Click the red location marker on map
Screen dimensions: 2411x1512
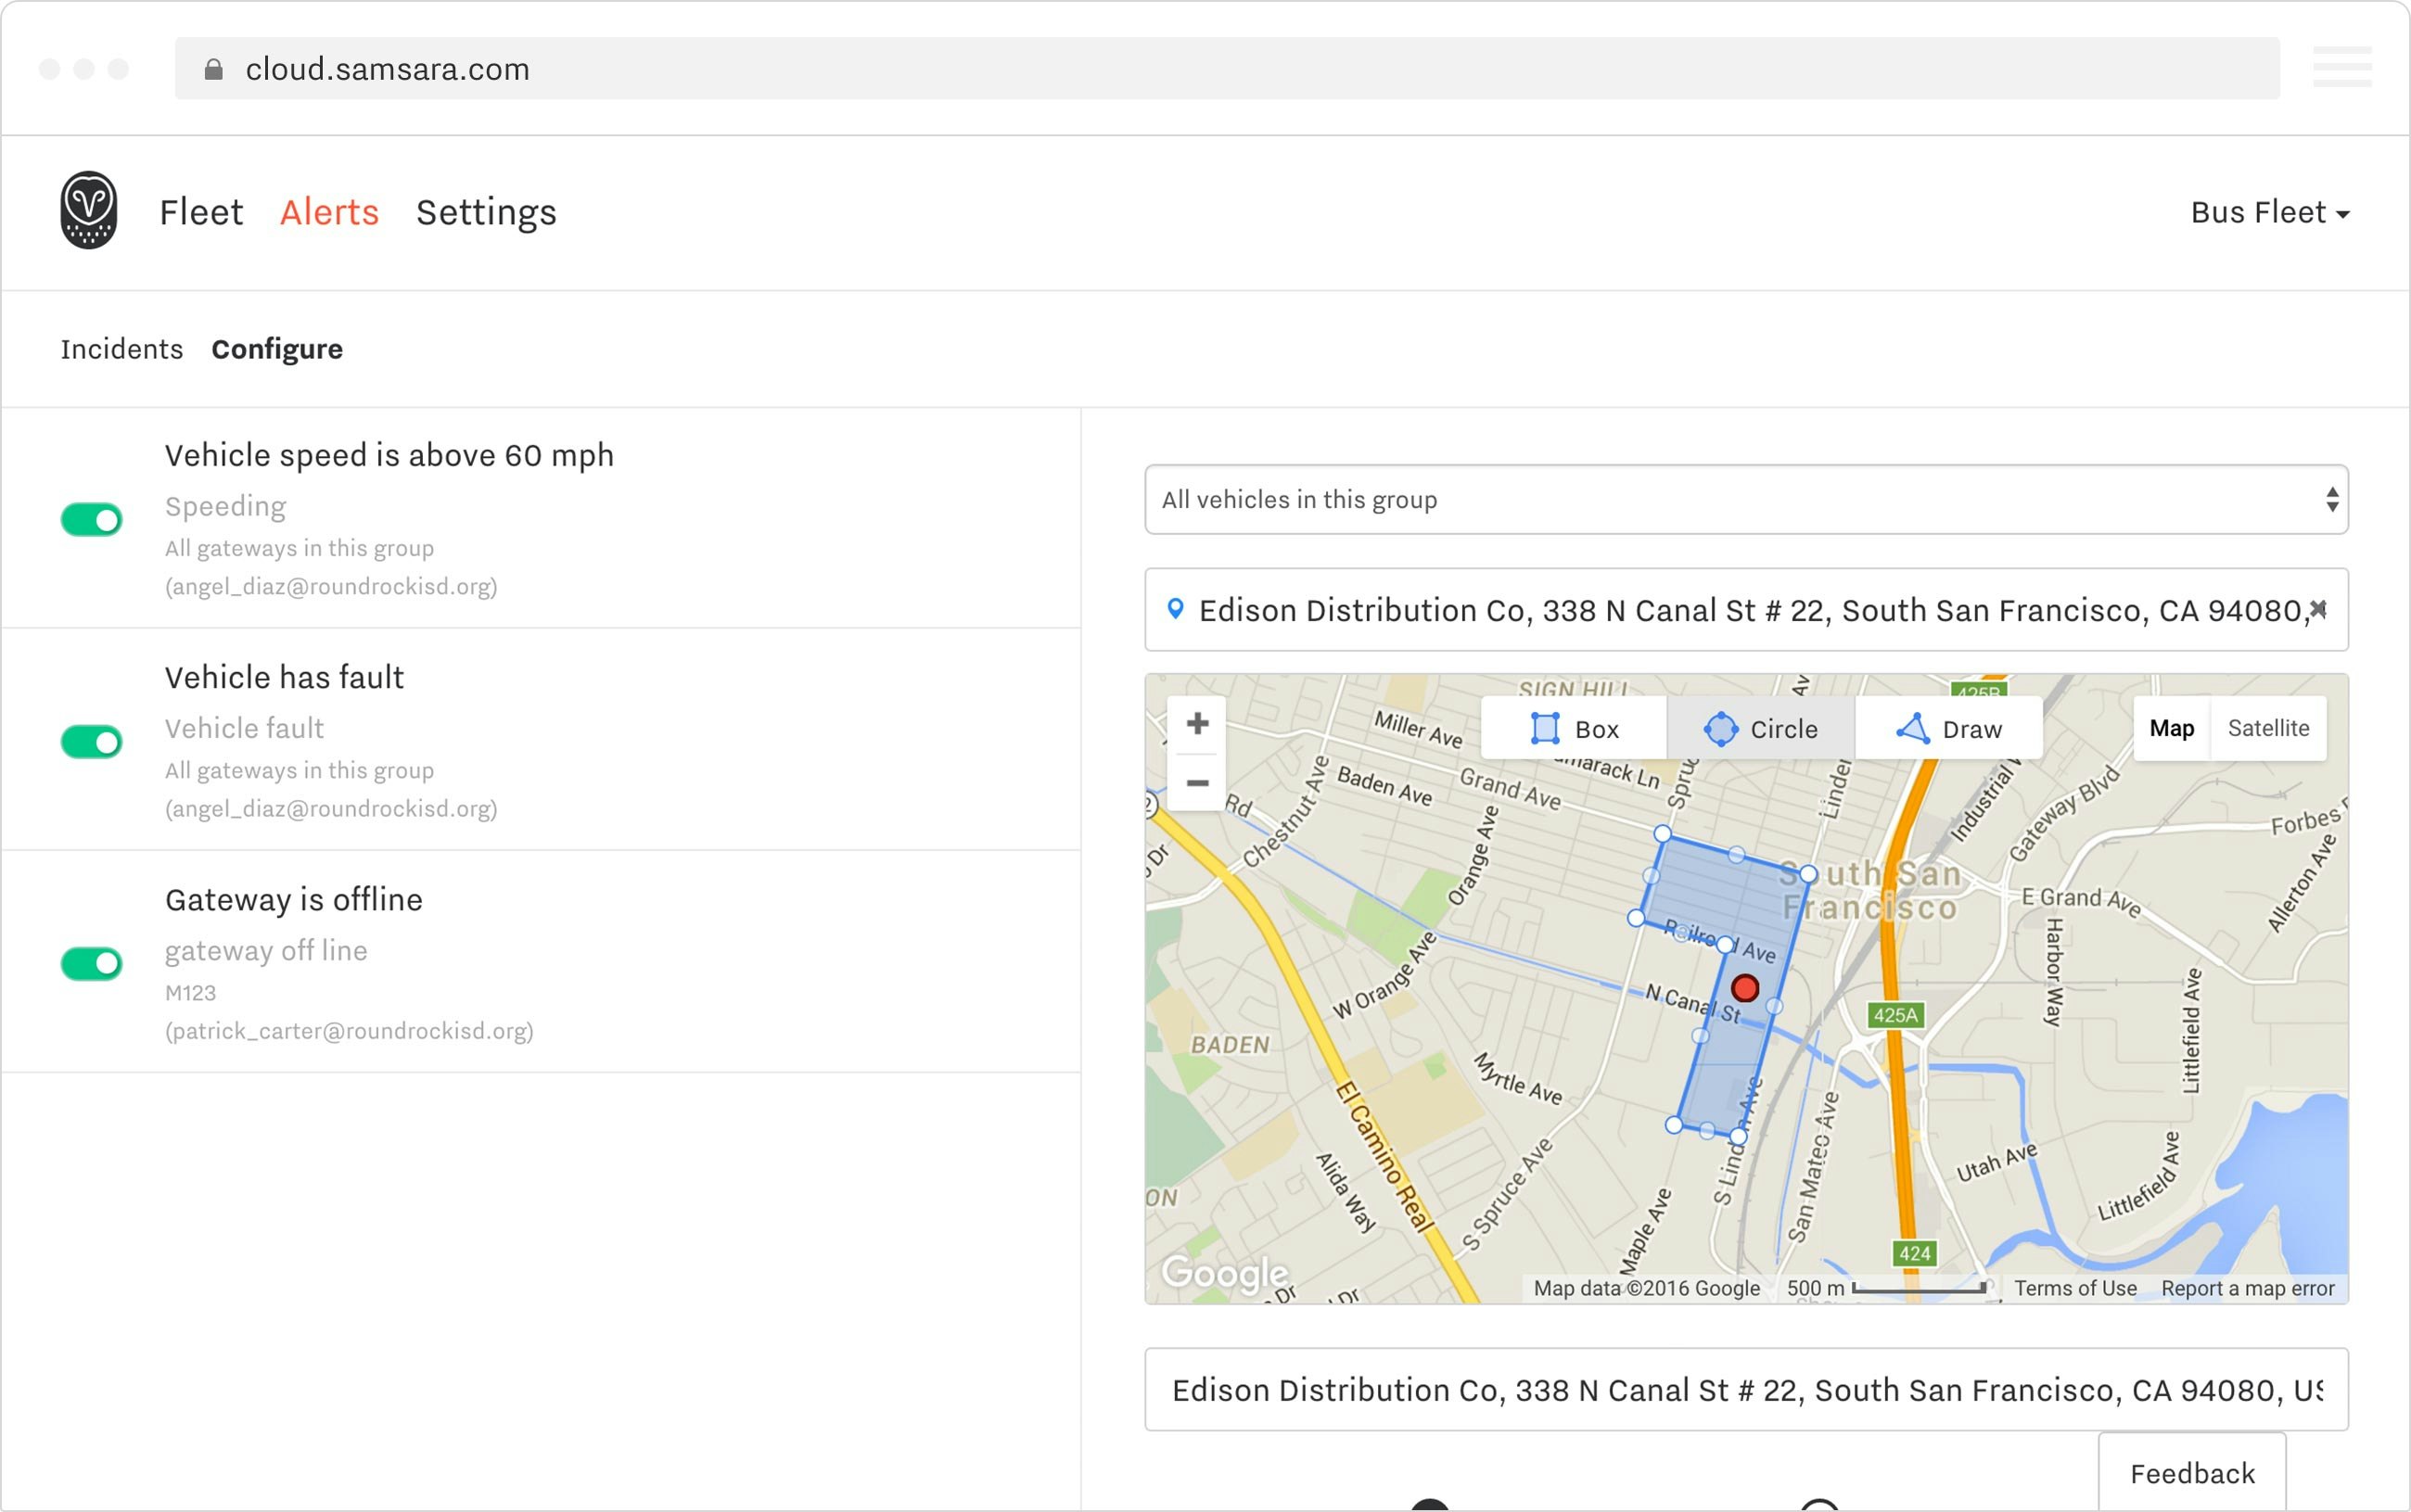point(1745,988)
